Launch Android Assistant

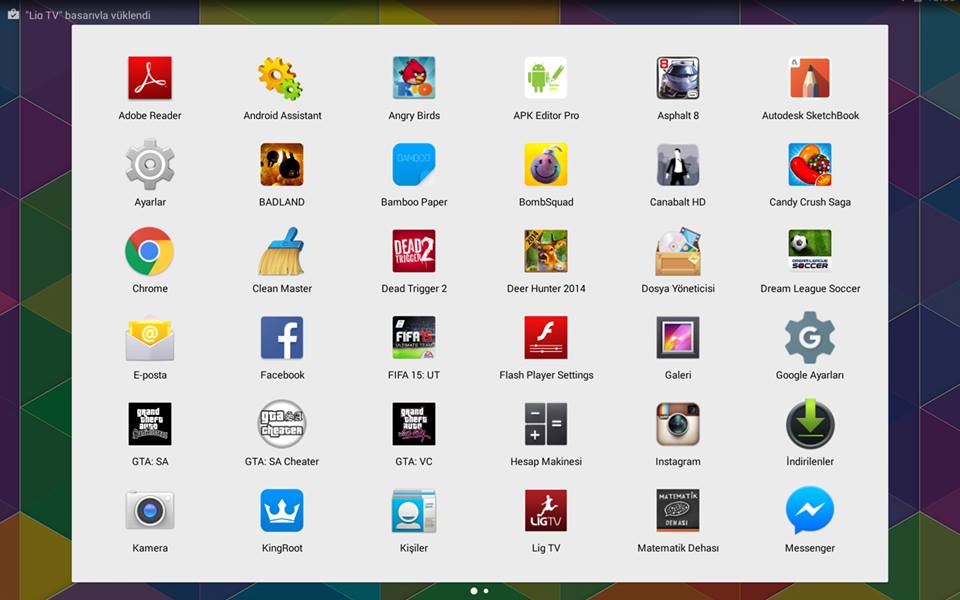(x=282, y=78)
